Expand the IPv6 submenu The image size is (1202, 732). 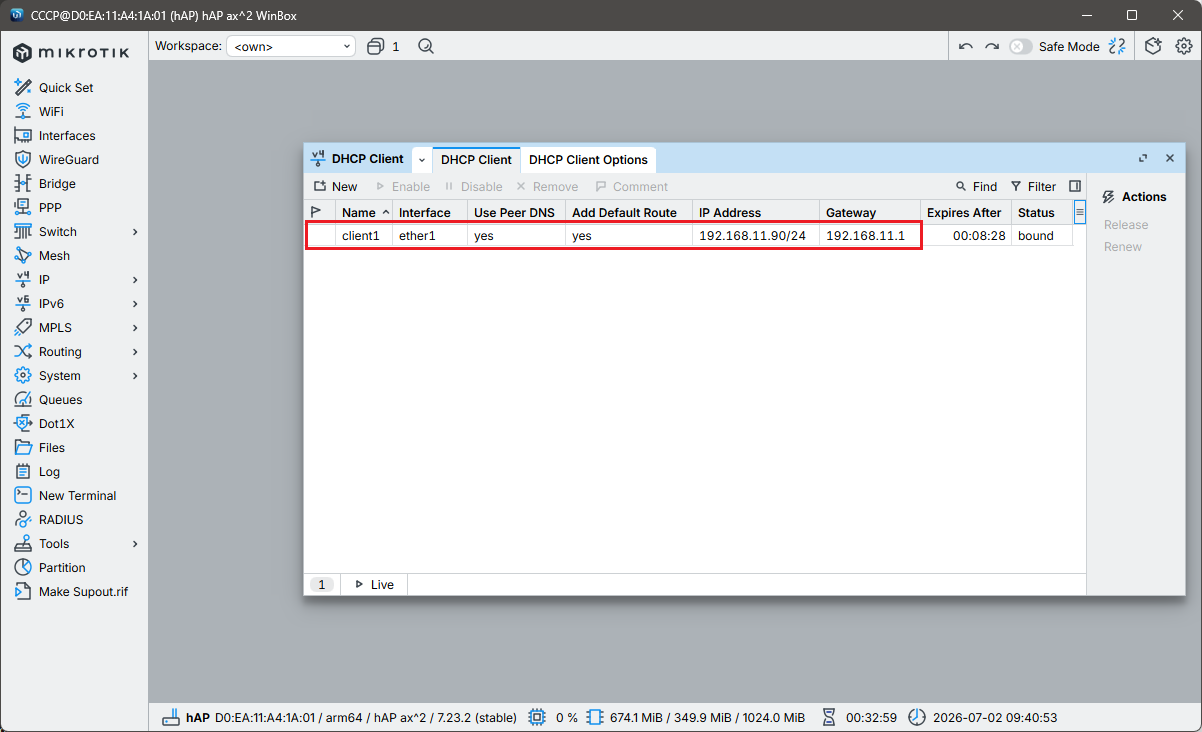(135, 304)
